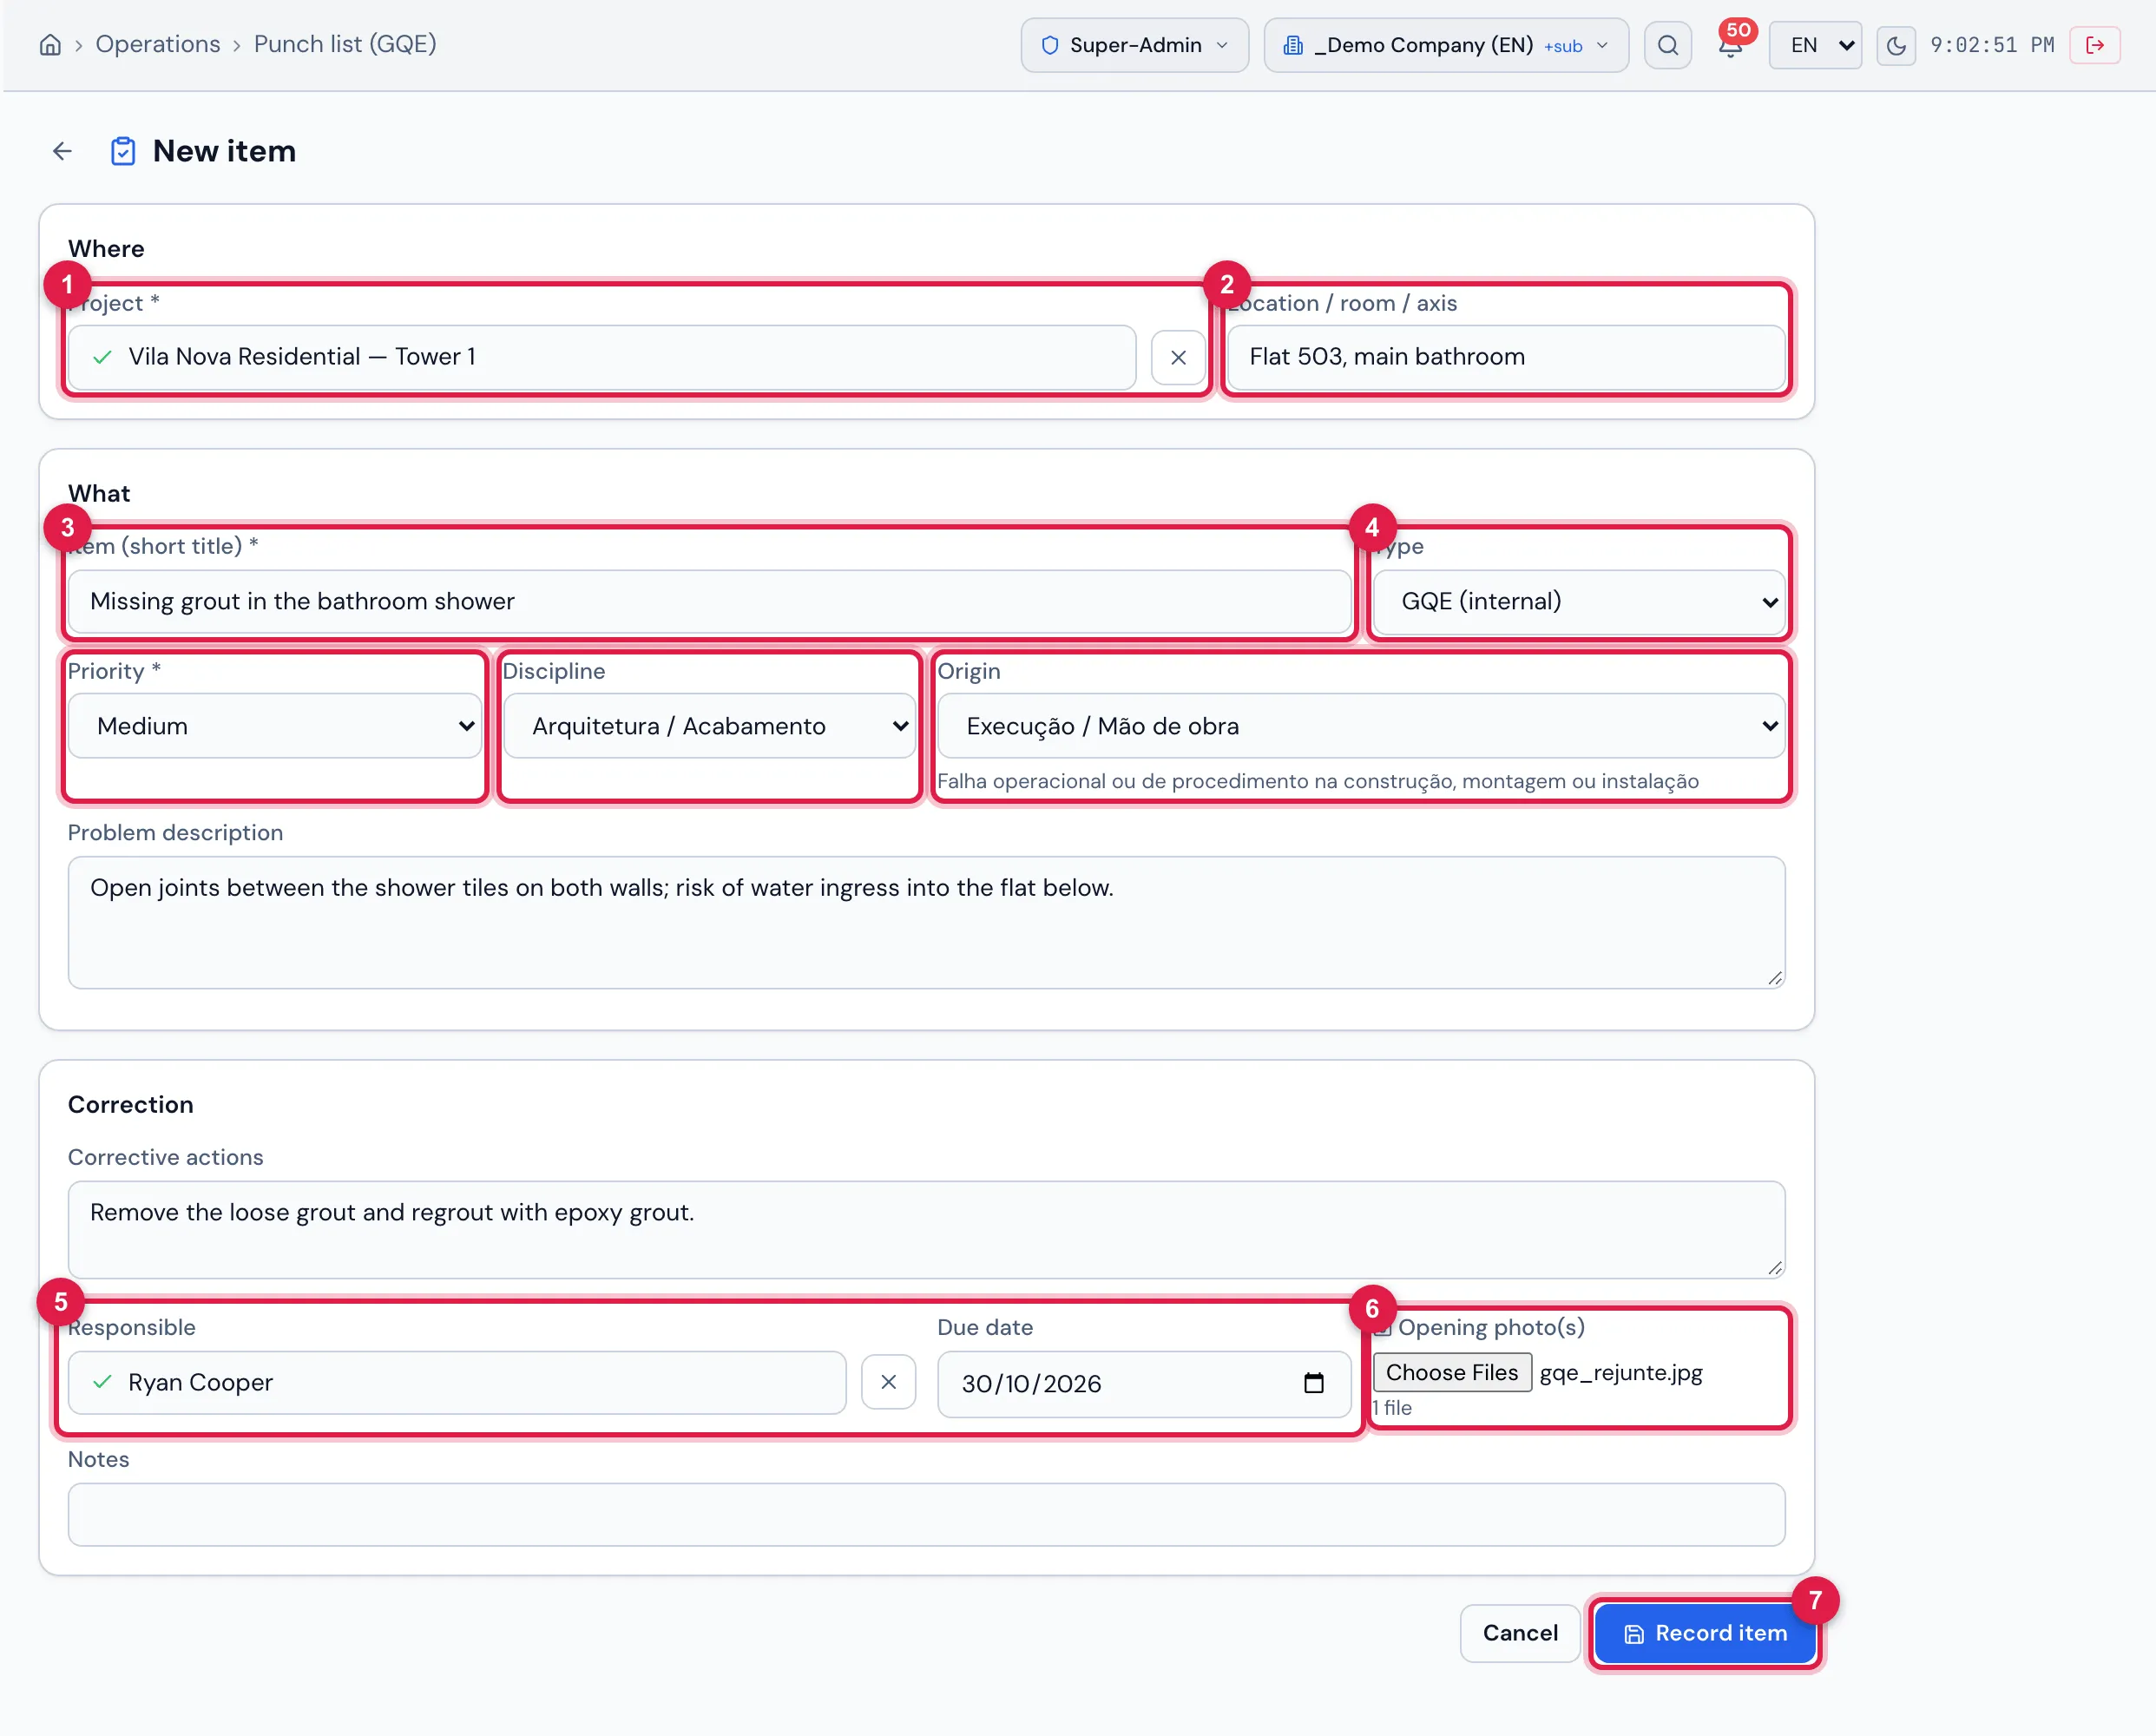
Task: Clear the Ryan Cooper responsible selection
Action: pyautogui.click(x=888, y=1382)
